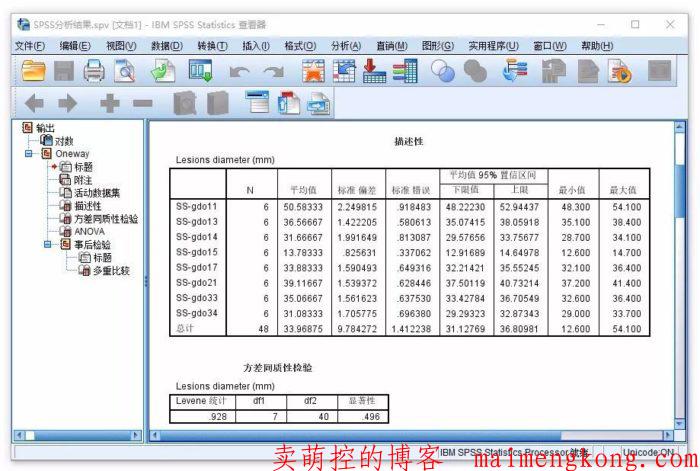Select 多重比较 in the outline tree
The height and width of the screenshot is (471, 700).
[x=110, y=270]
